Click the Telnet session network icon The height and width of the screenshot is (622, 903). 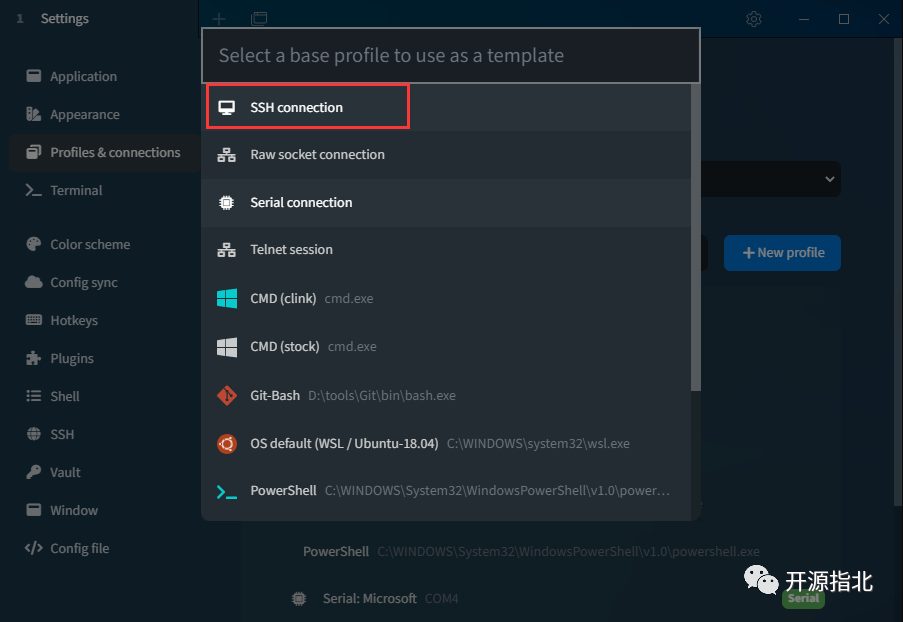[x=227, y=250]
